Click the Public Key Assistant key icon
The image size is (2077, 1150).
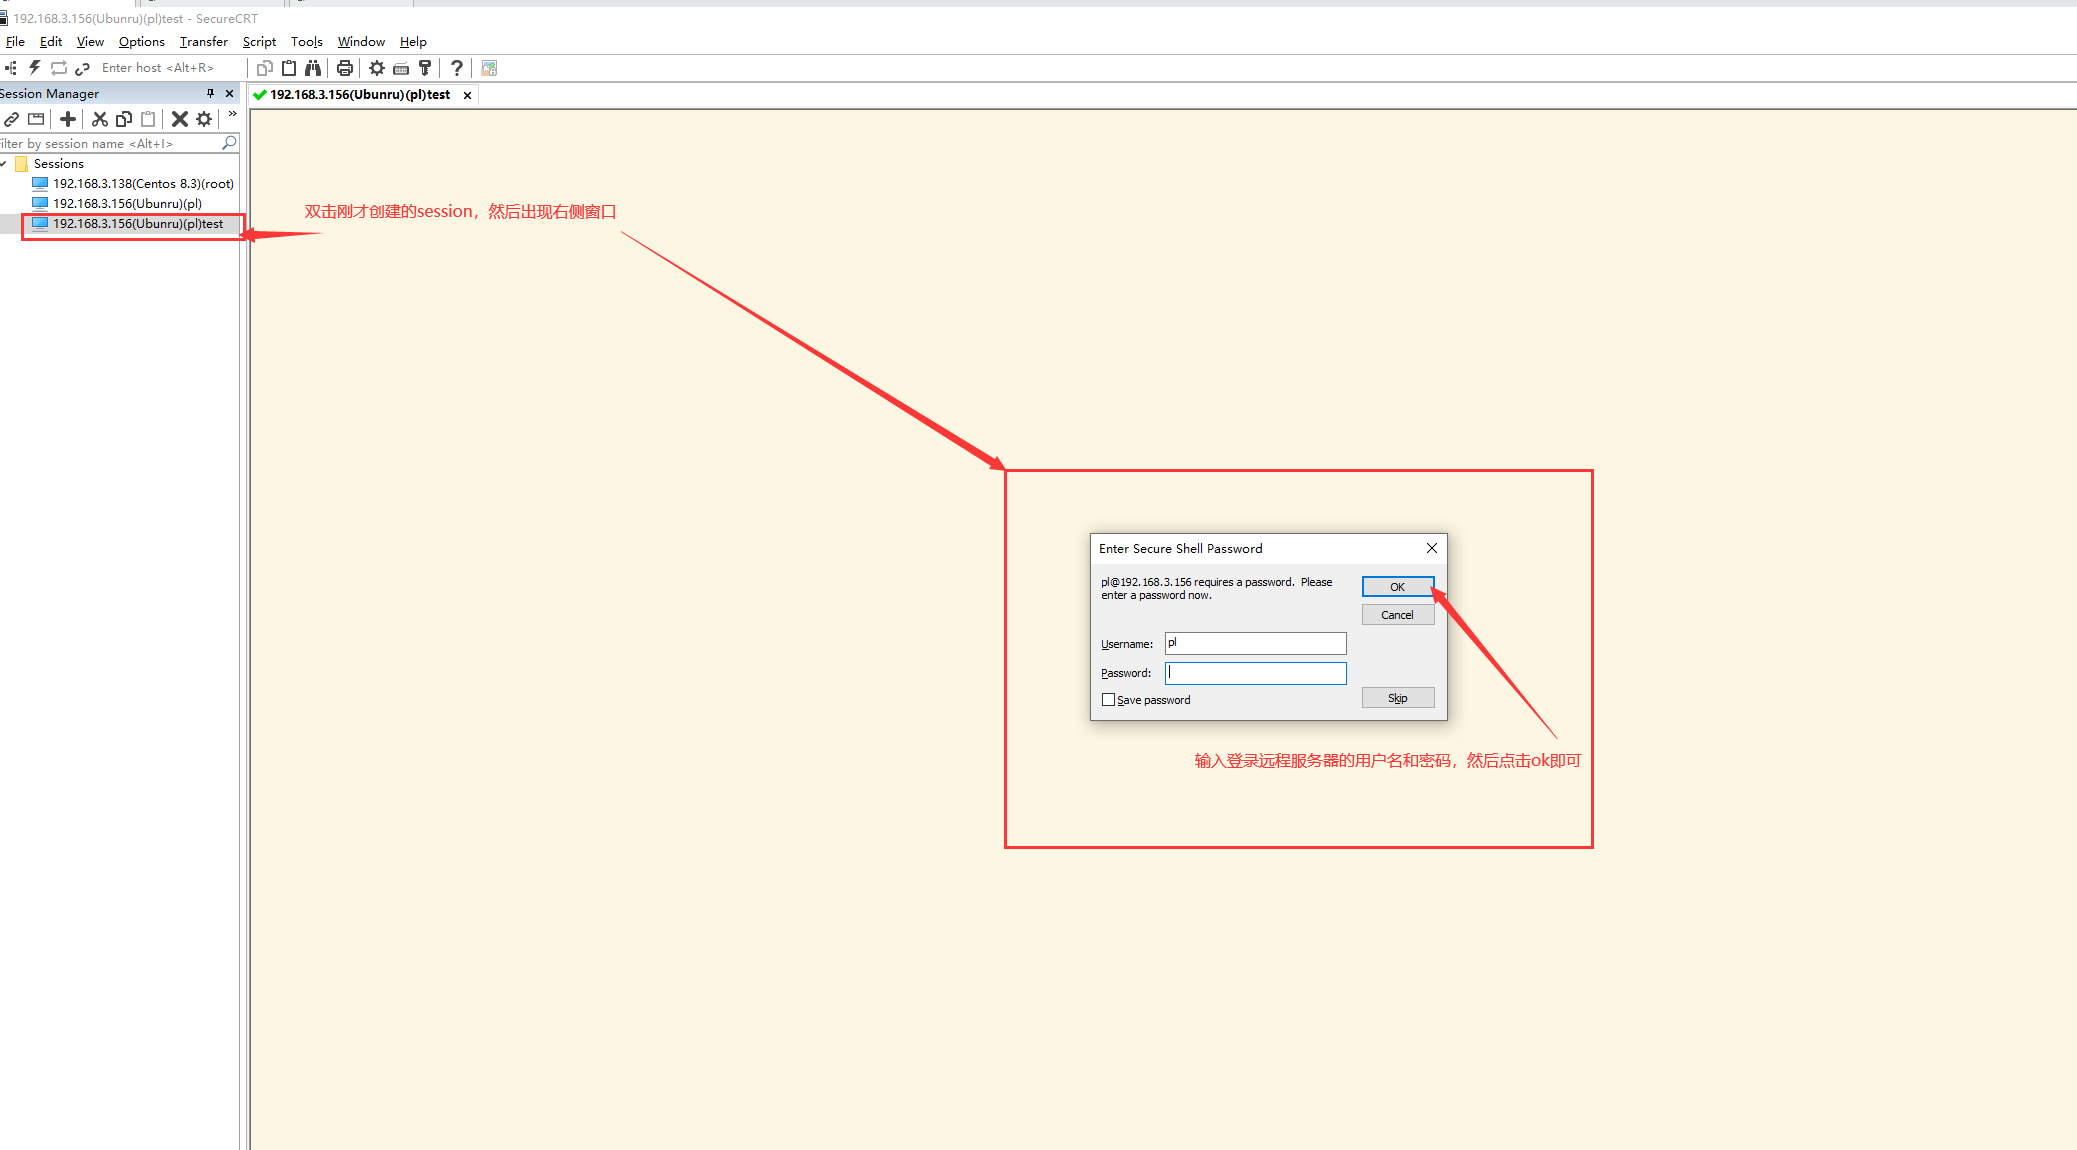[425, 68]
